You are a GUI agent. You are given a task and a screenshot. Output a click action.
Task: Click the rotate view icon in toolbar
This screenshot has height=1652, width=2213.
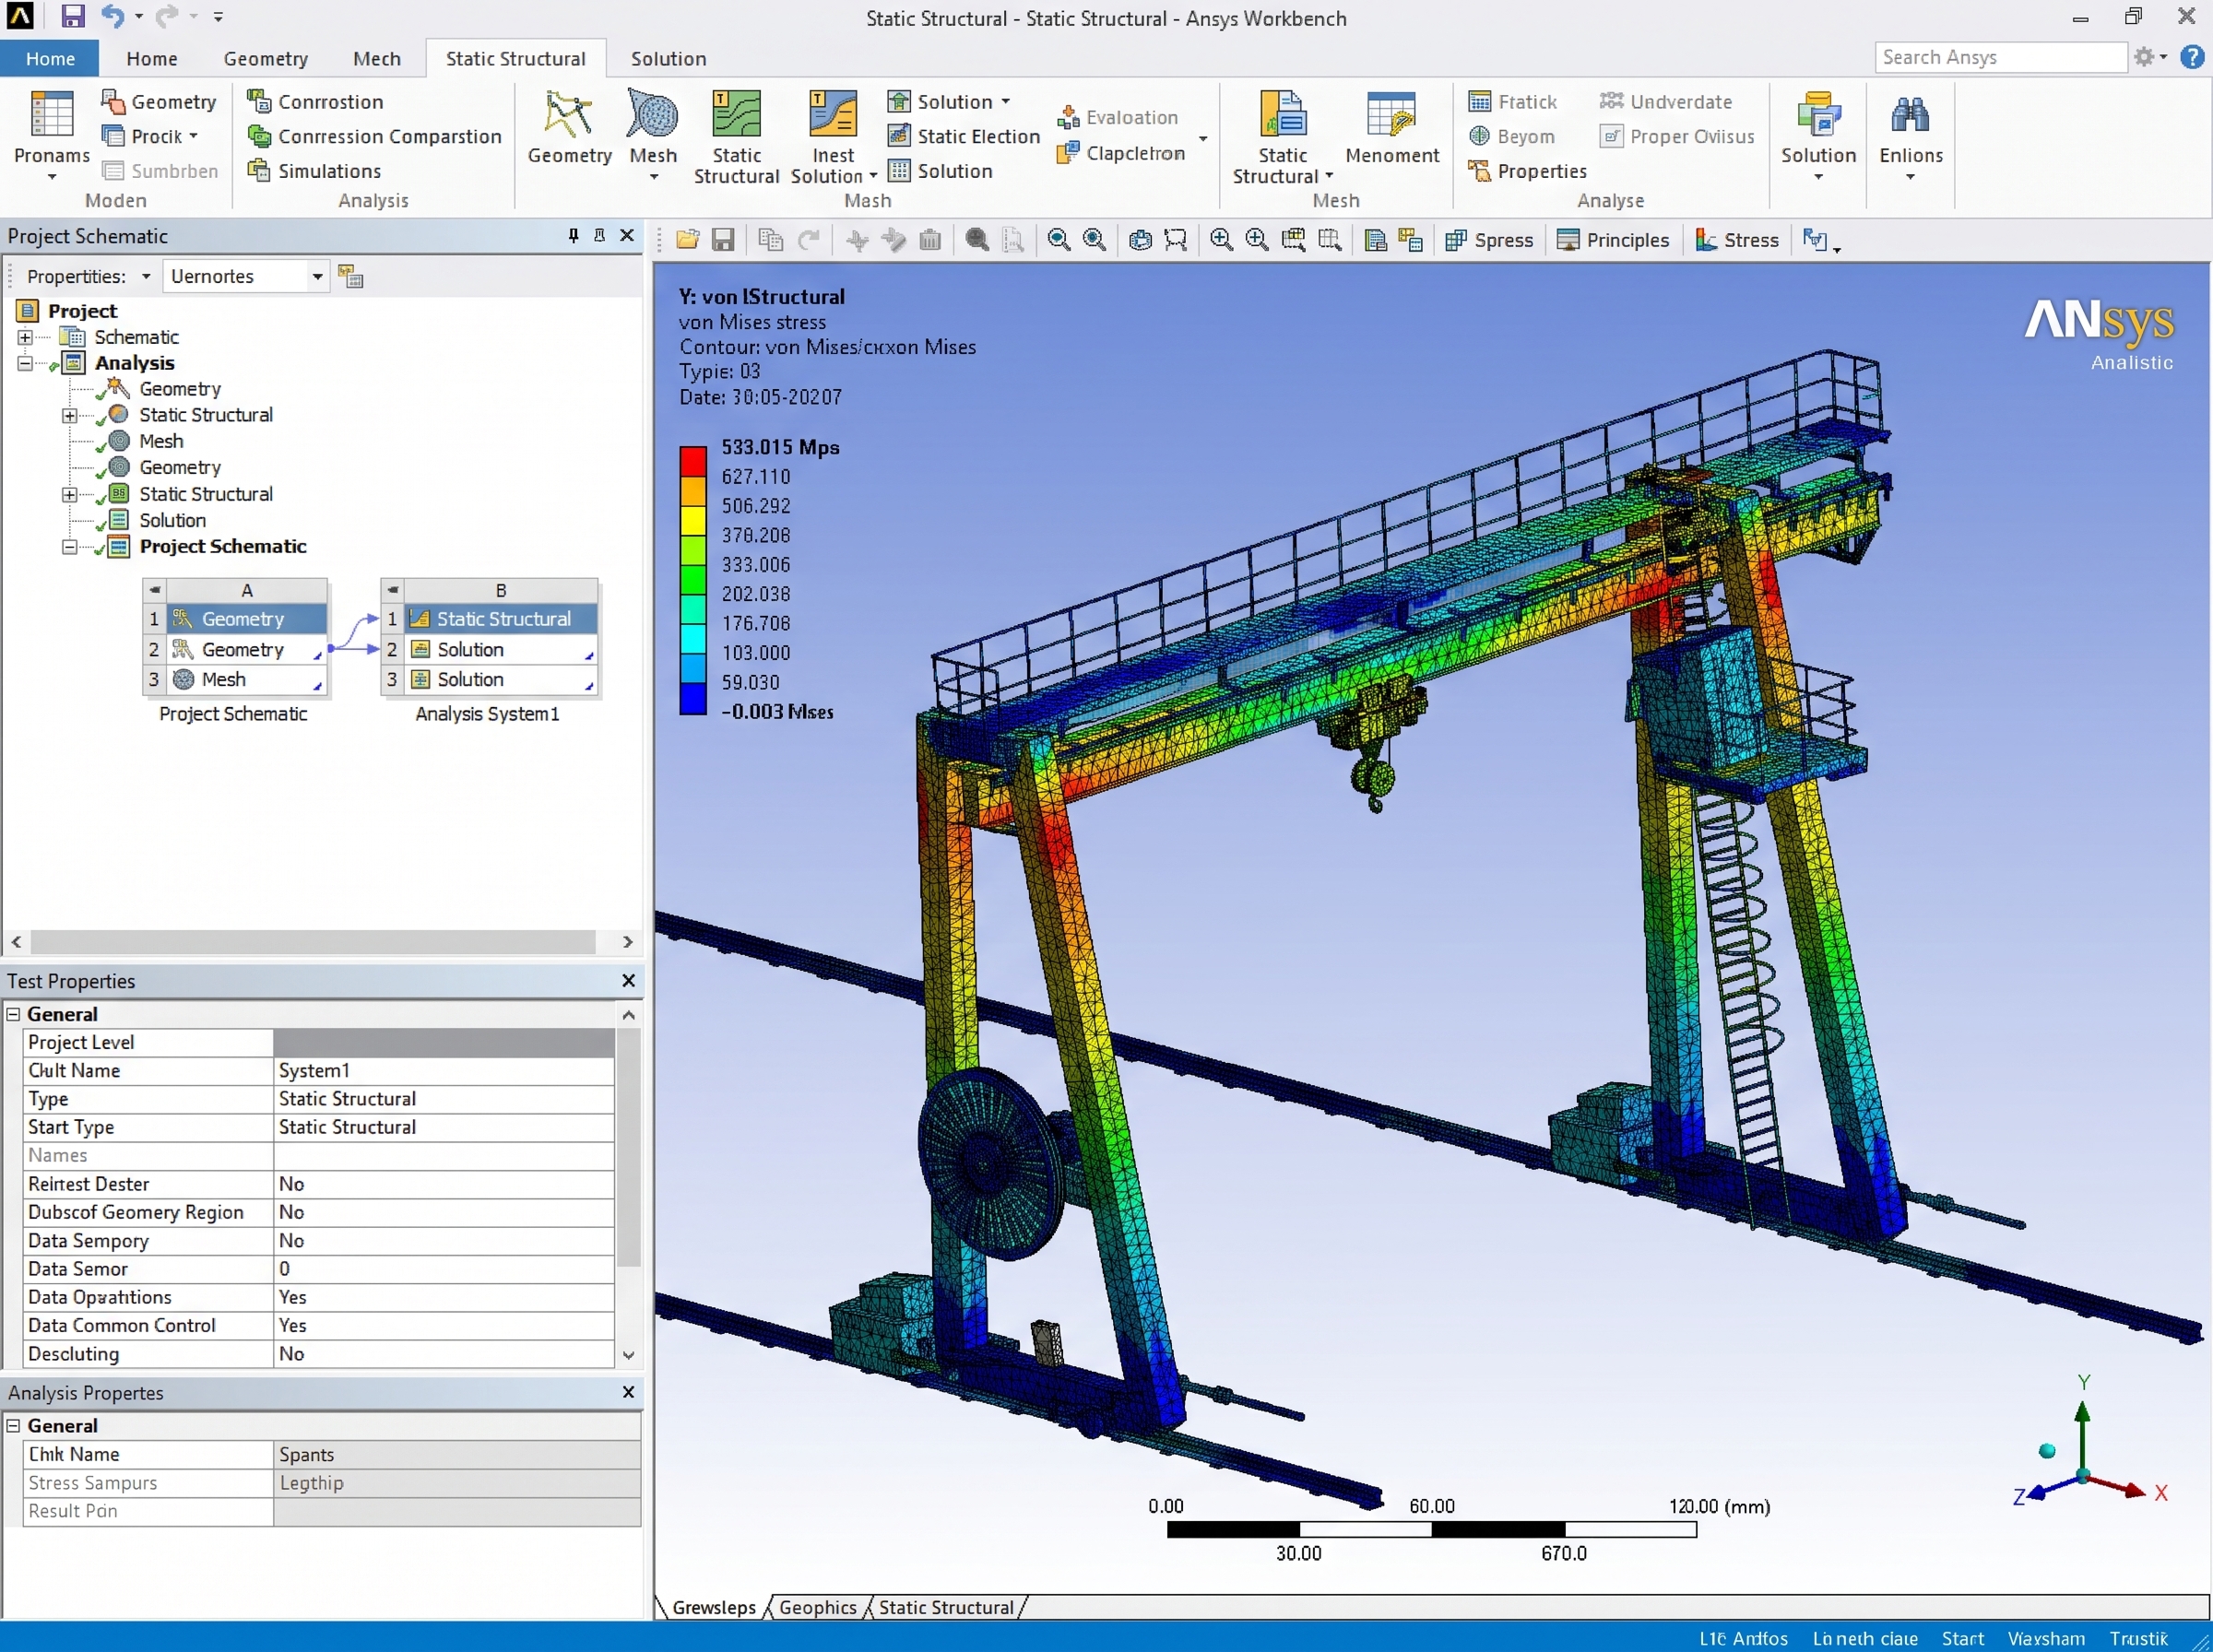pyautogui.click(x=1140, y=240)
